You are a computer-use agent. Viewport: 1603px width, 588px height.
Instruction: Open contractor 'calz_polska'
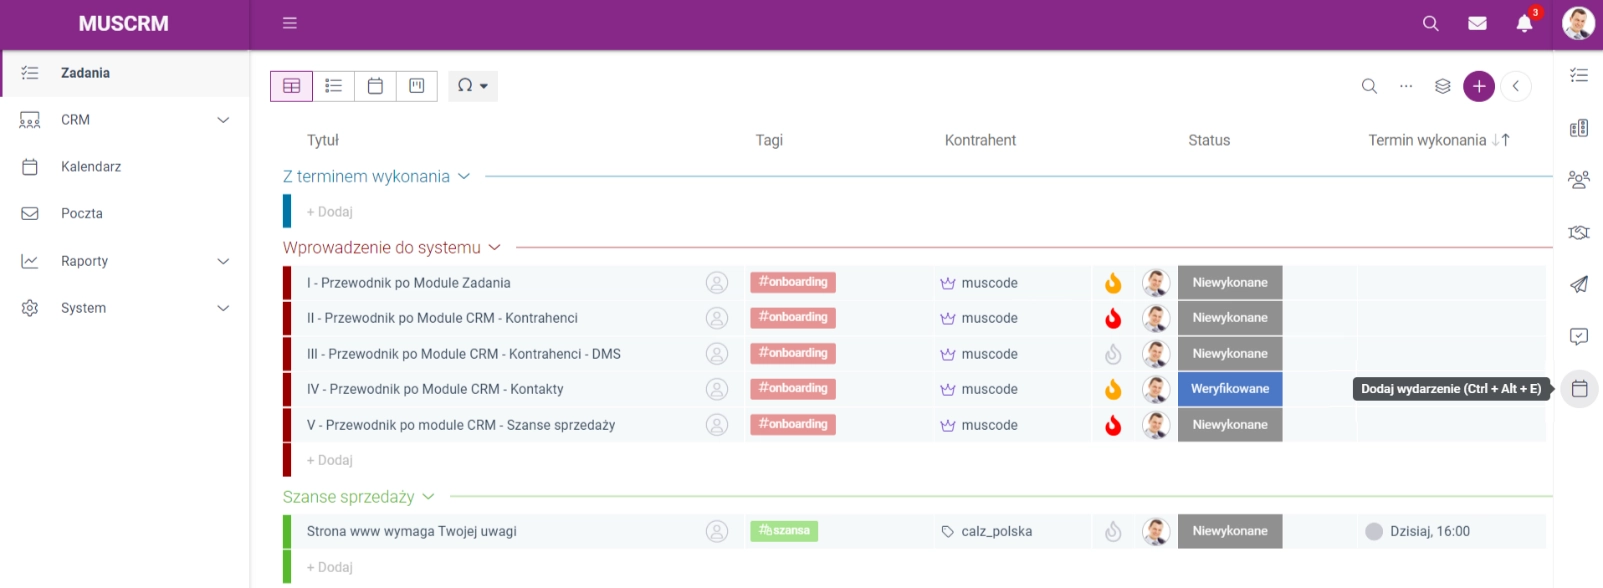[x=997, y=531]
